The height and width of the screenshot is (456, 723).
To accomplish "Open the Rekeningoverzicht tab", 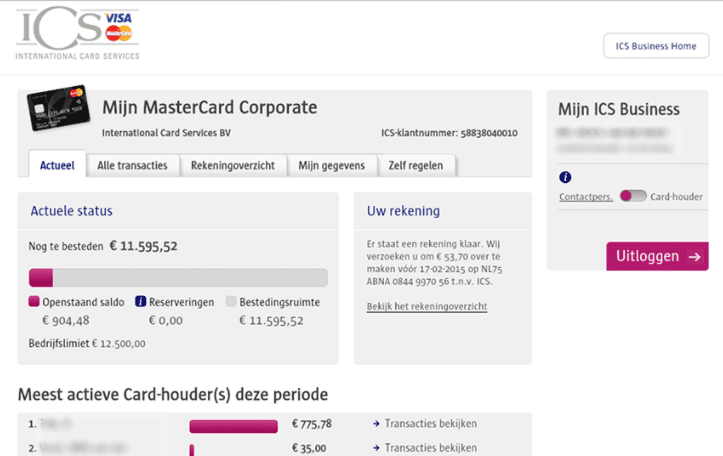I will (x=233, y=166).
